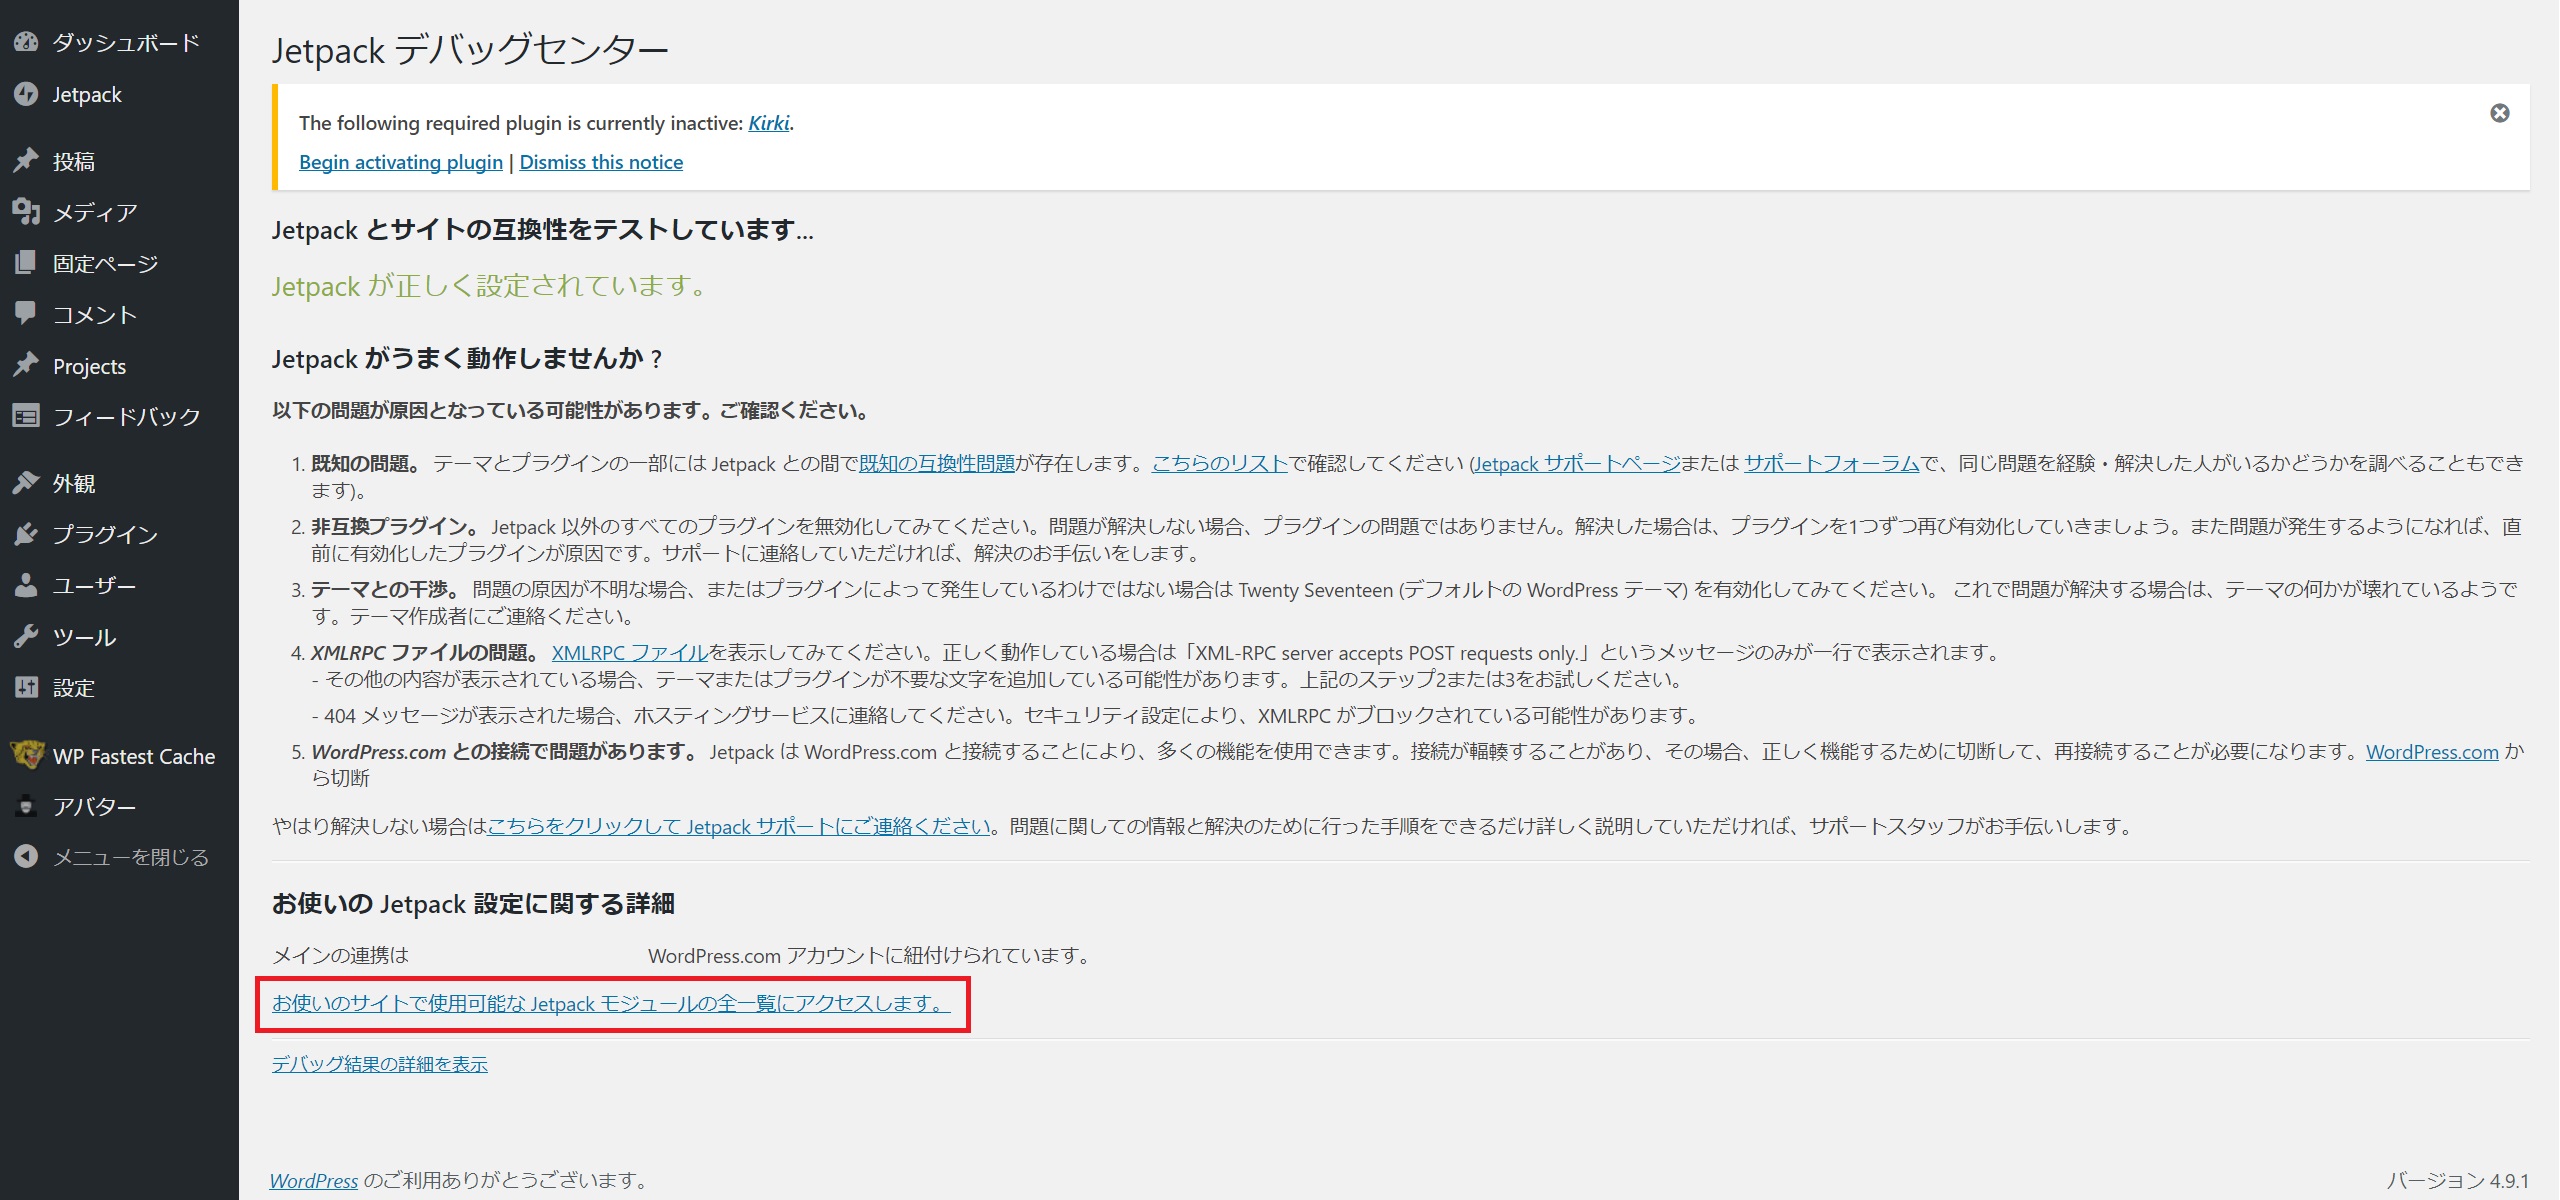Open the 既知の互換性問題 link
Image resolution: width=2560 pixels, height=1200 pixels.
(x=937, y=464)
